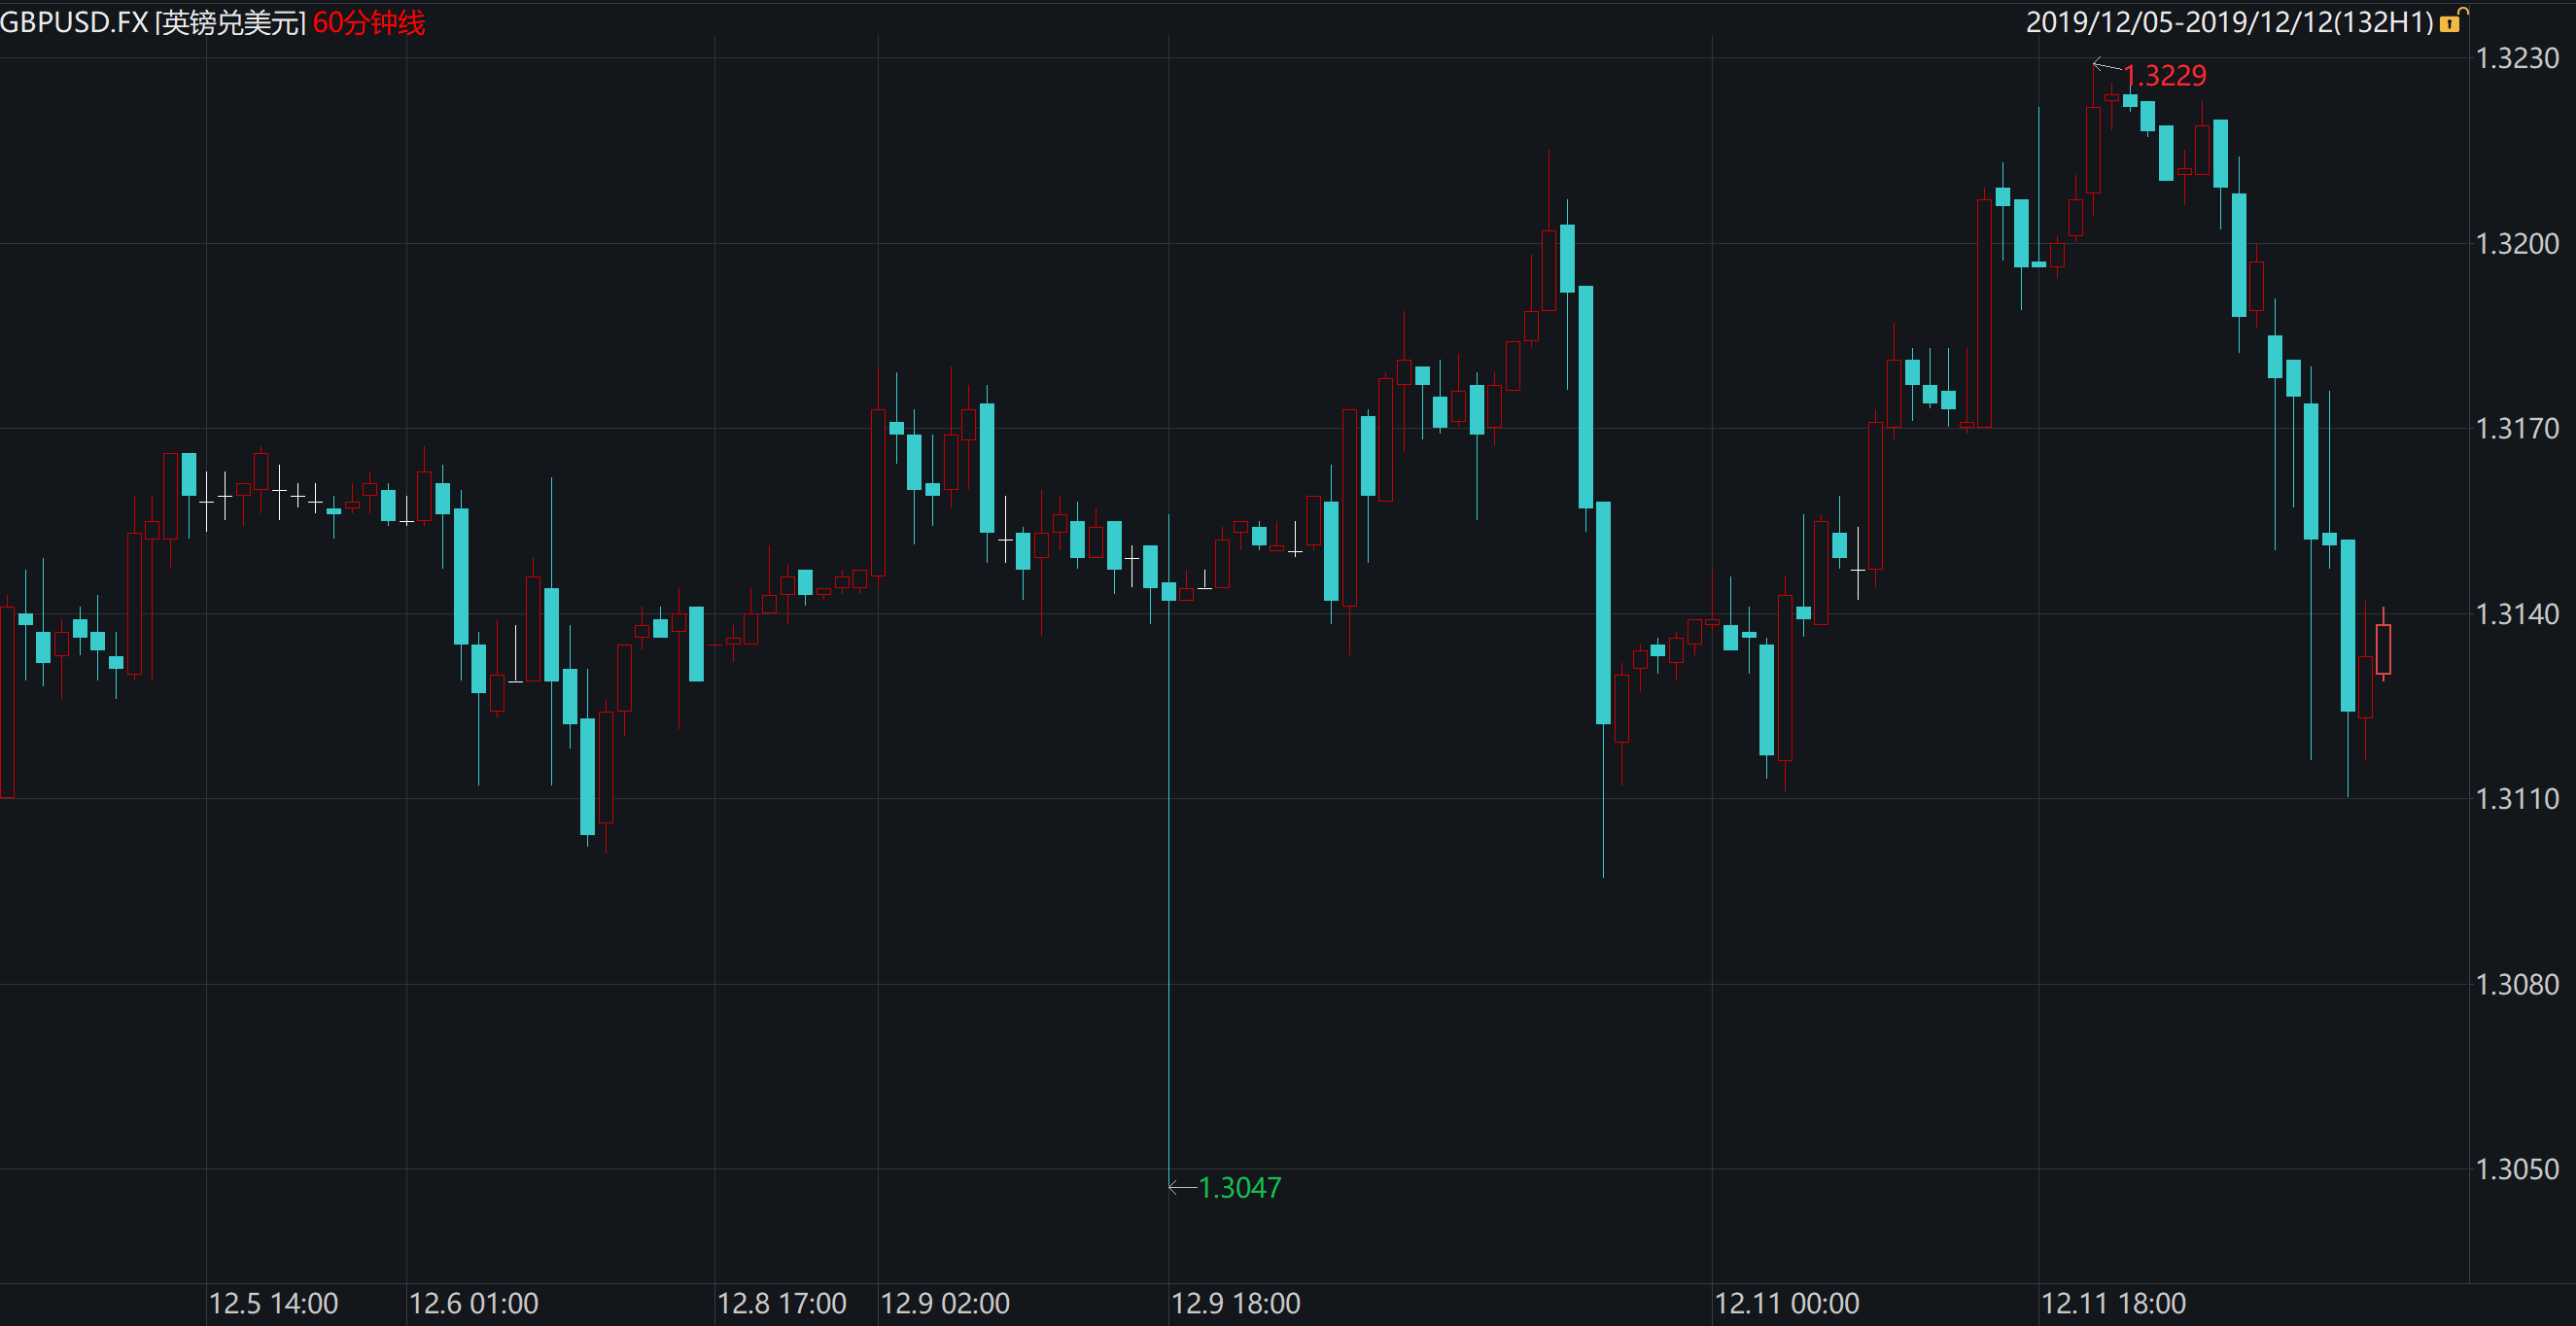Click the red 1.3229 high price label
Image resolution: width=2576 pixels, height=1326 pixels.
2164,76
